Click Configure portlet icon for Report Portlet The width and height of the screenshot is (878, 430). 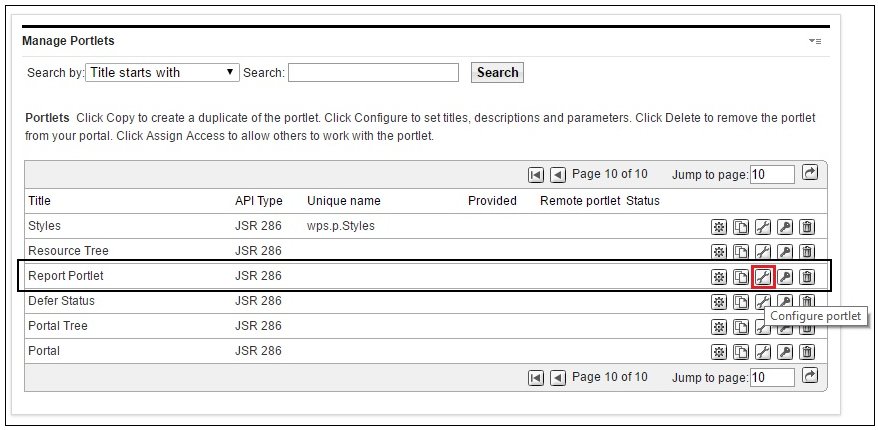(763, 277)
